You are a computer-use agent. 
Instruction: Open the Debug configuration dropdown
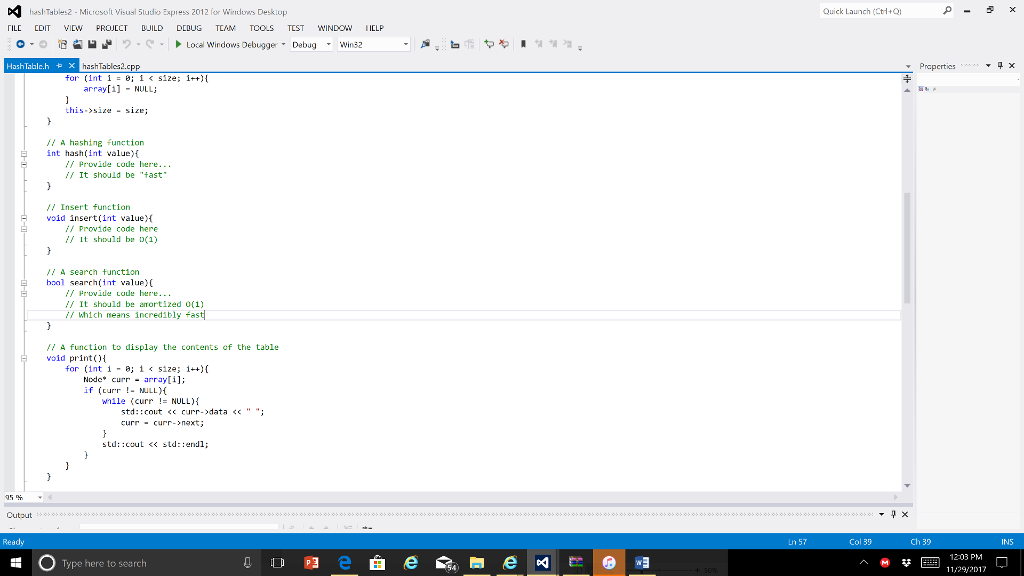(311, 44)
